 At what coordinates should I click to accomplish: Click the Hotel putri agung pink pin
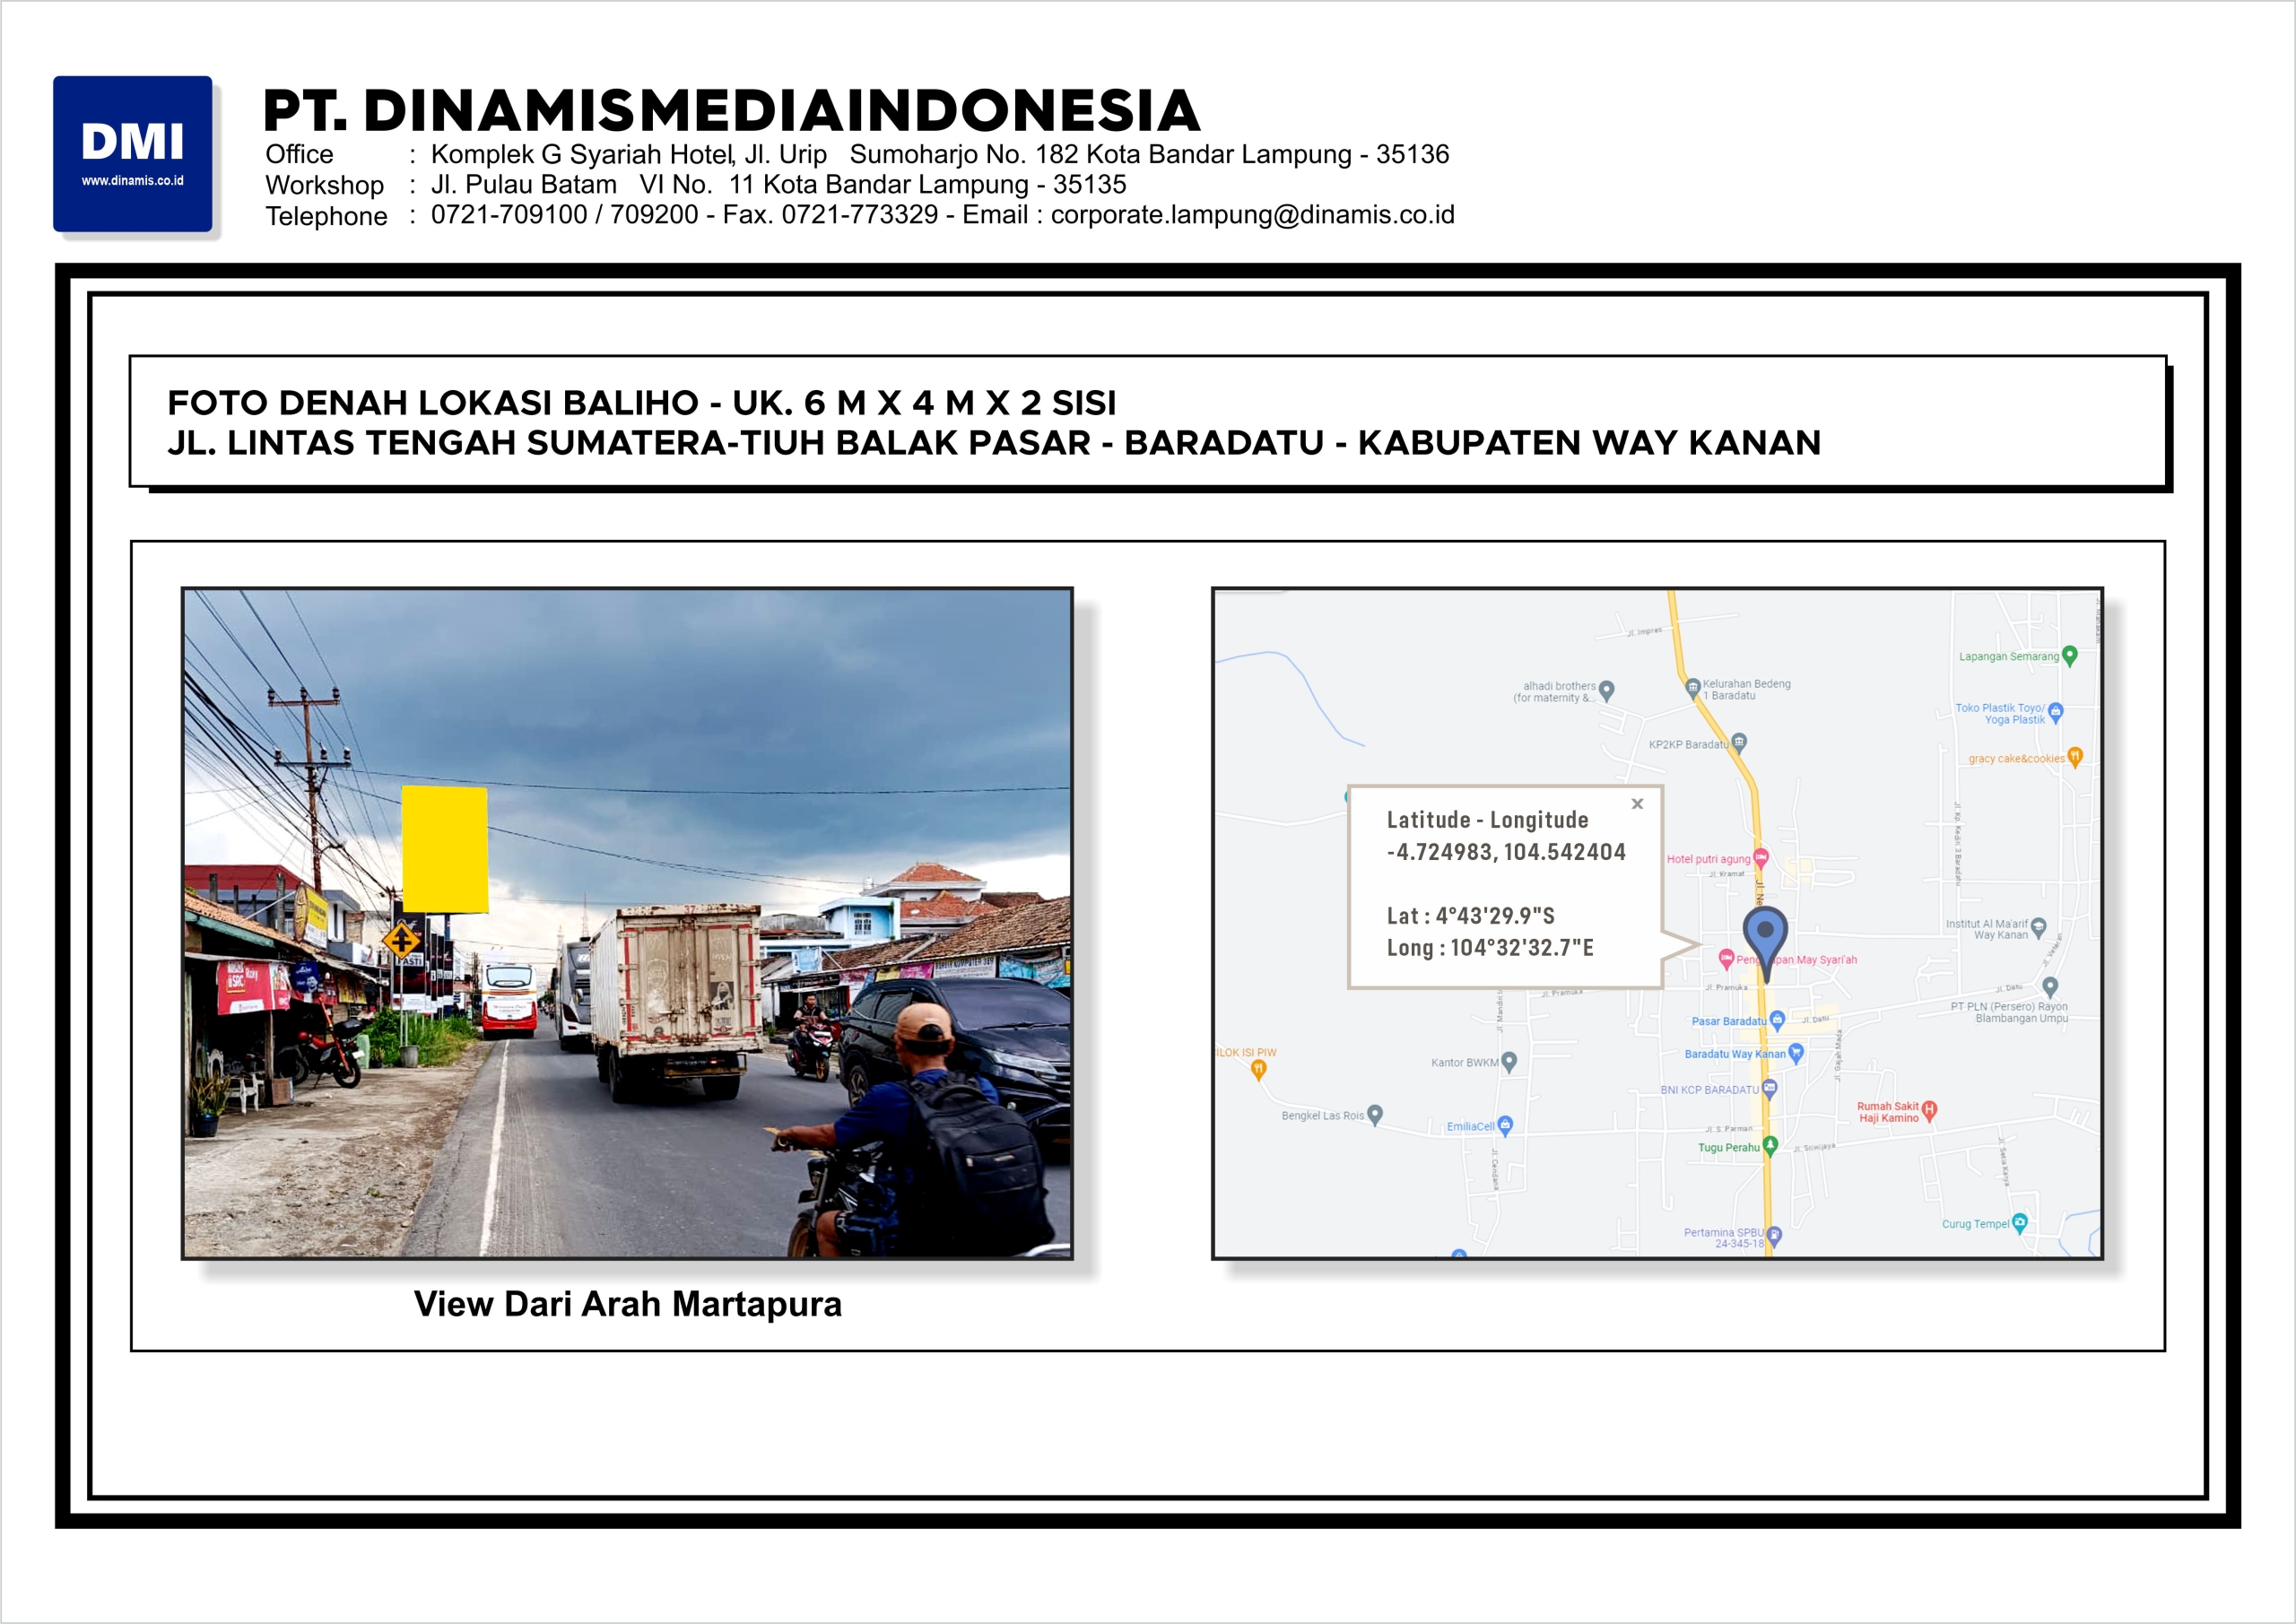1760,858
